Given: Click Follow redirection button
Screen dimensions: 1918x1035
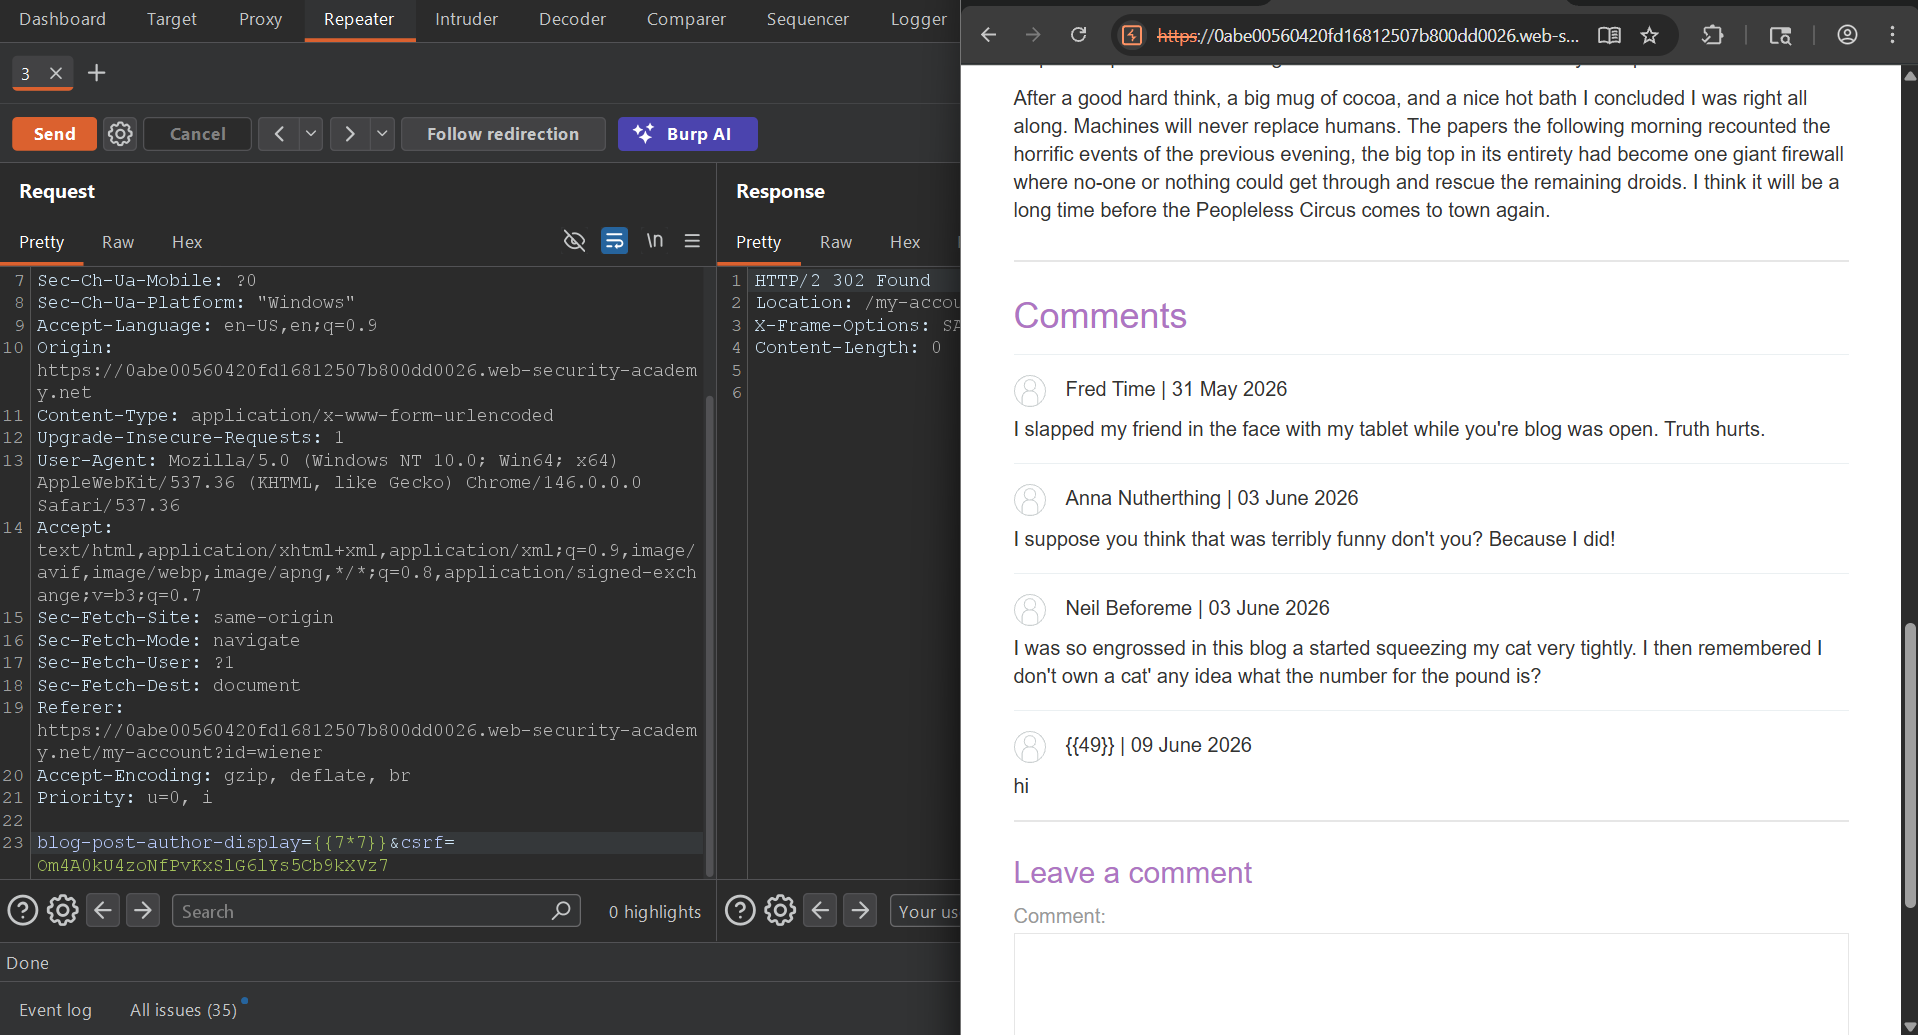Looking at the screenshot, I should 503,134.
